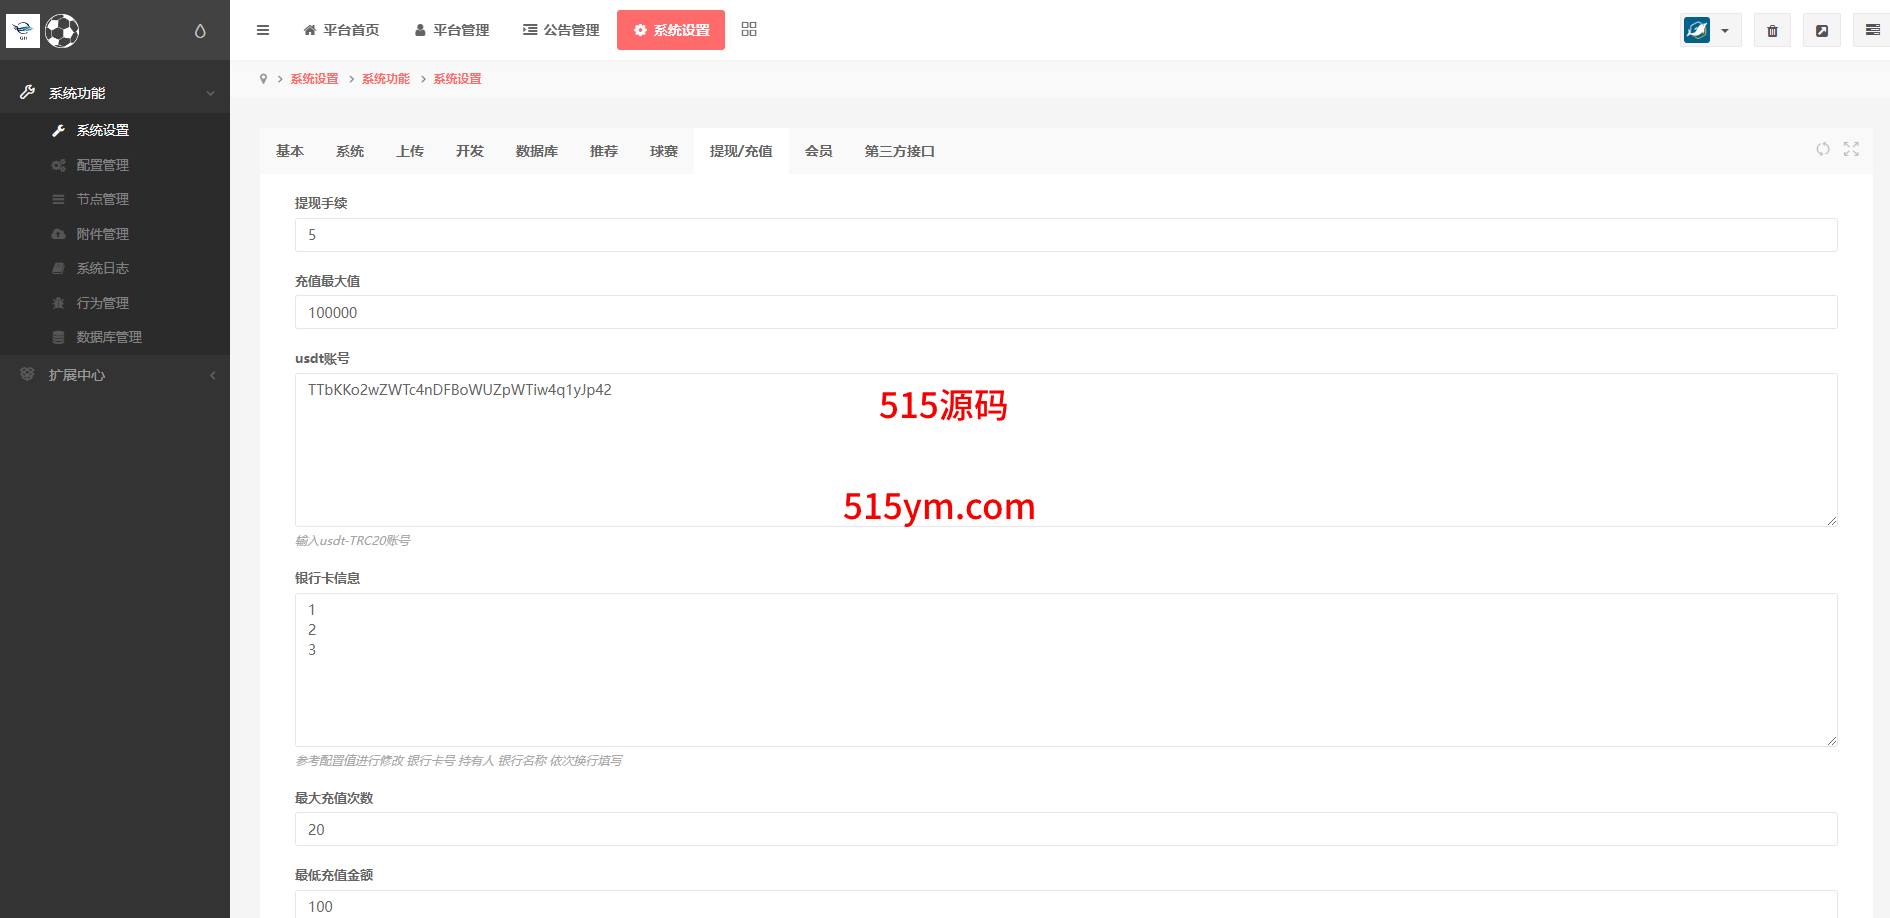Viewport: 1890px width, 918px height.
Task: Click the 系统功能 breadcrumb link
Action: point(386,79)
